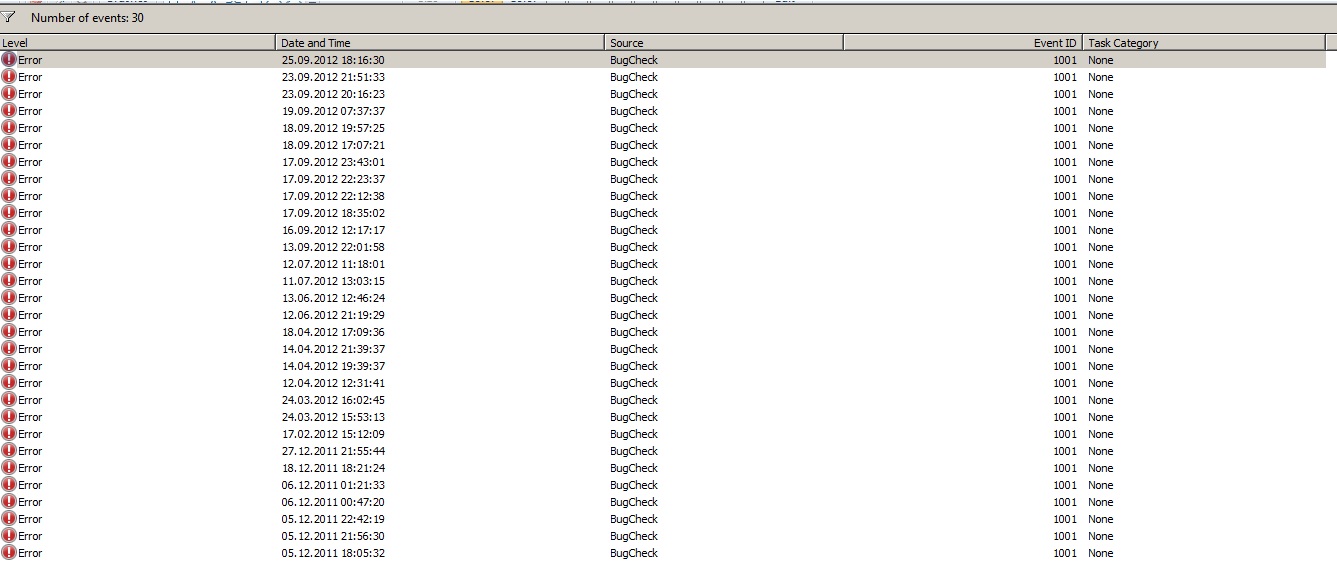
Task: Sort by Date and Time column header
Action: tap(441, 43)
